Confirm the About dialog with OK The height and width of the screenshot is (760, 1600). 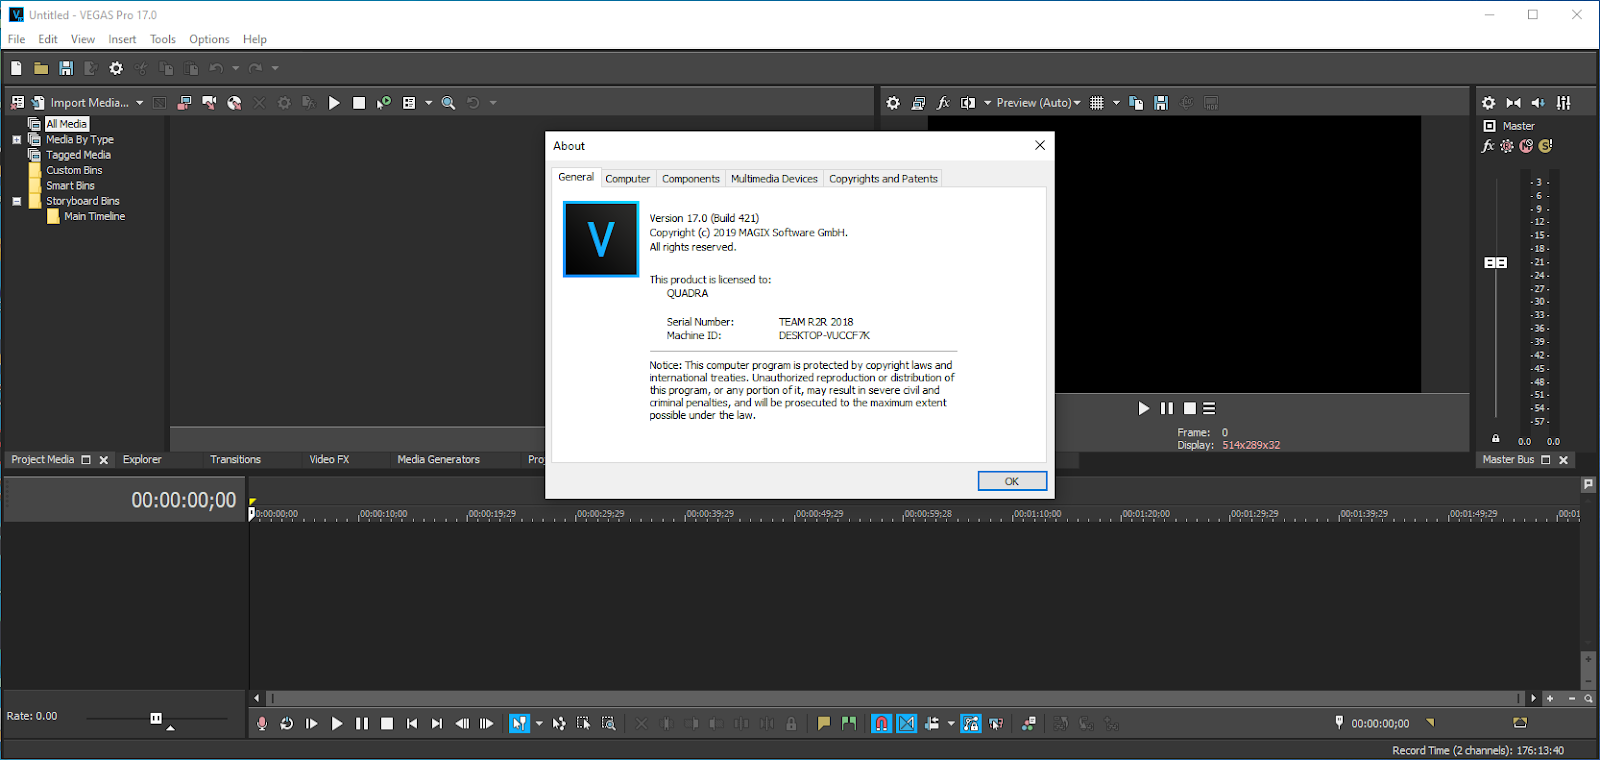tap(1012, 481)
